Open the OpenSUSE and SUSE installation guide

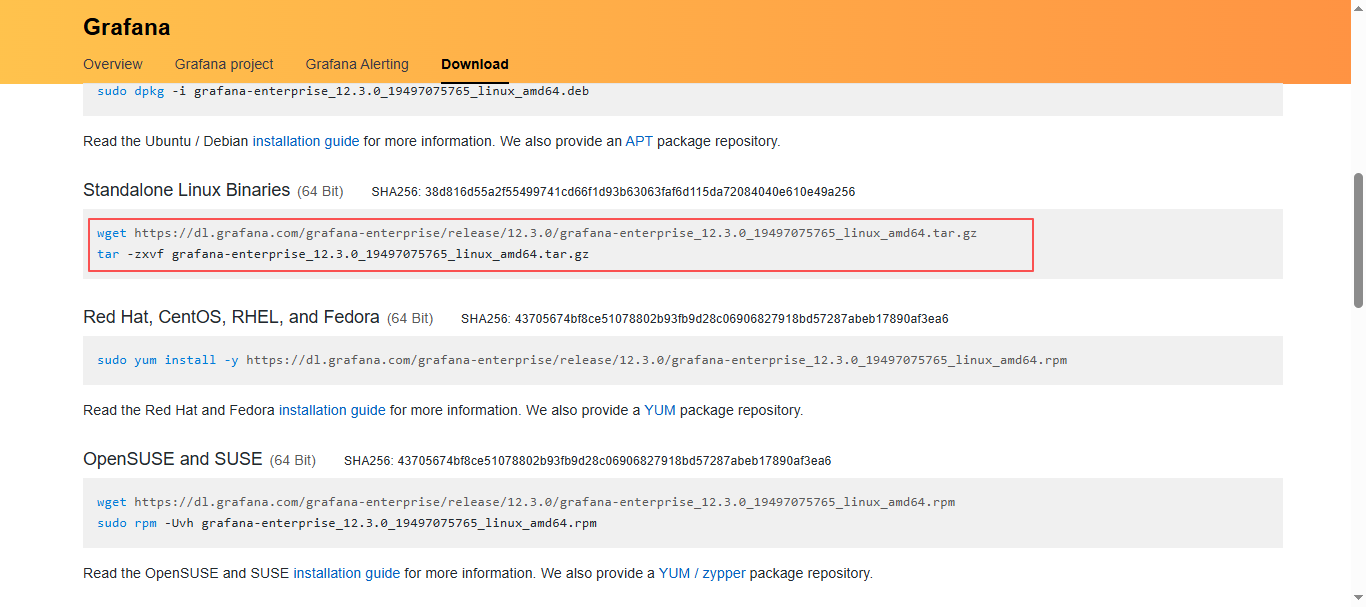[346, 573]
